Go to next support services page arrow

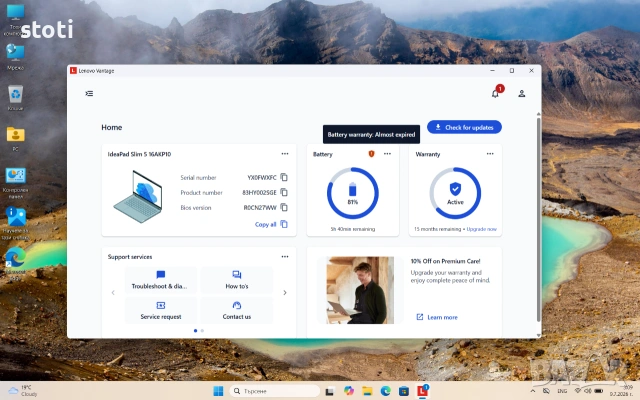click(285, 293)
